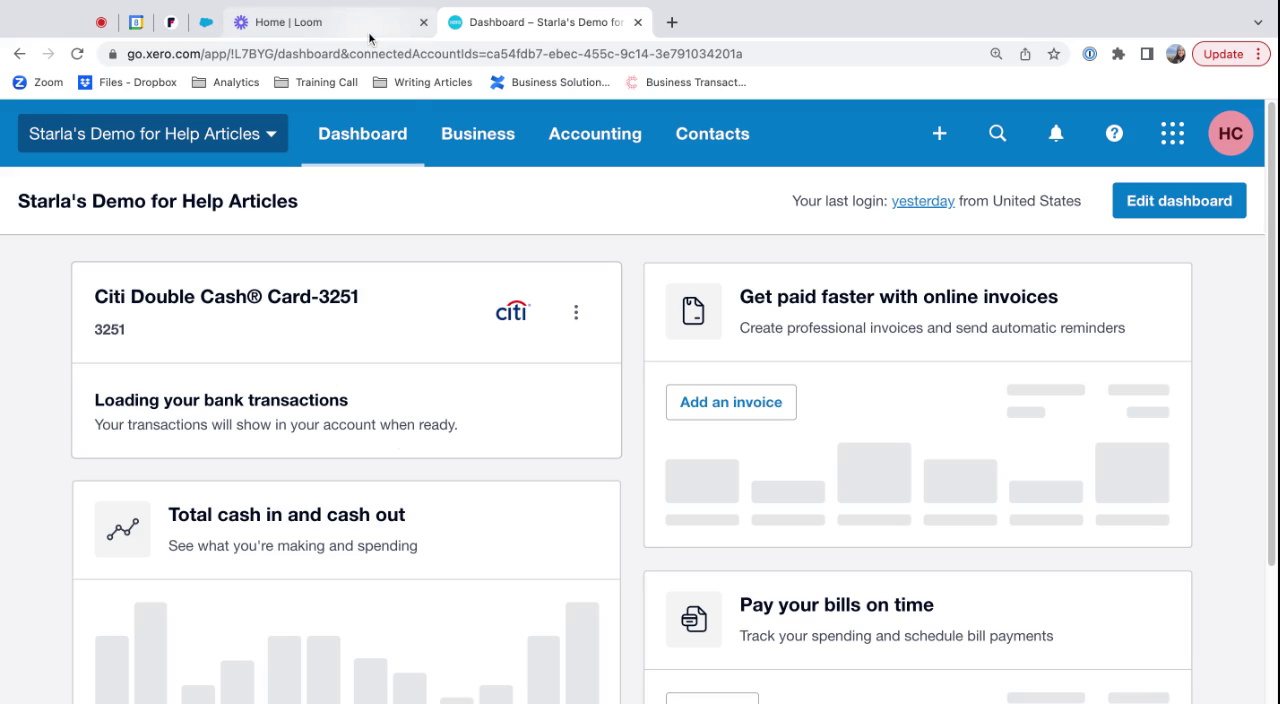This screenshot has height=704, width=1280.
Task: Click the zoom magnifier icon in address bar
Action: [996, 54]
